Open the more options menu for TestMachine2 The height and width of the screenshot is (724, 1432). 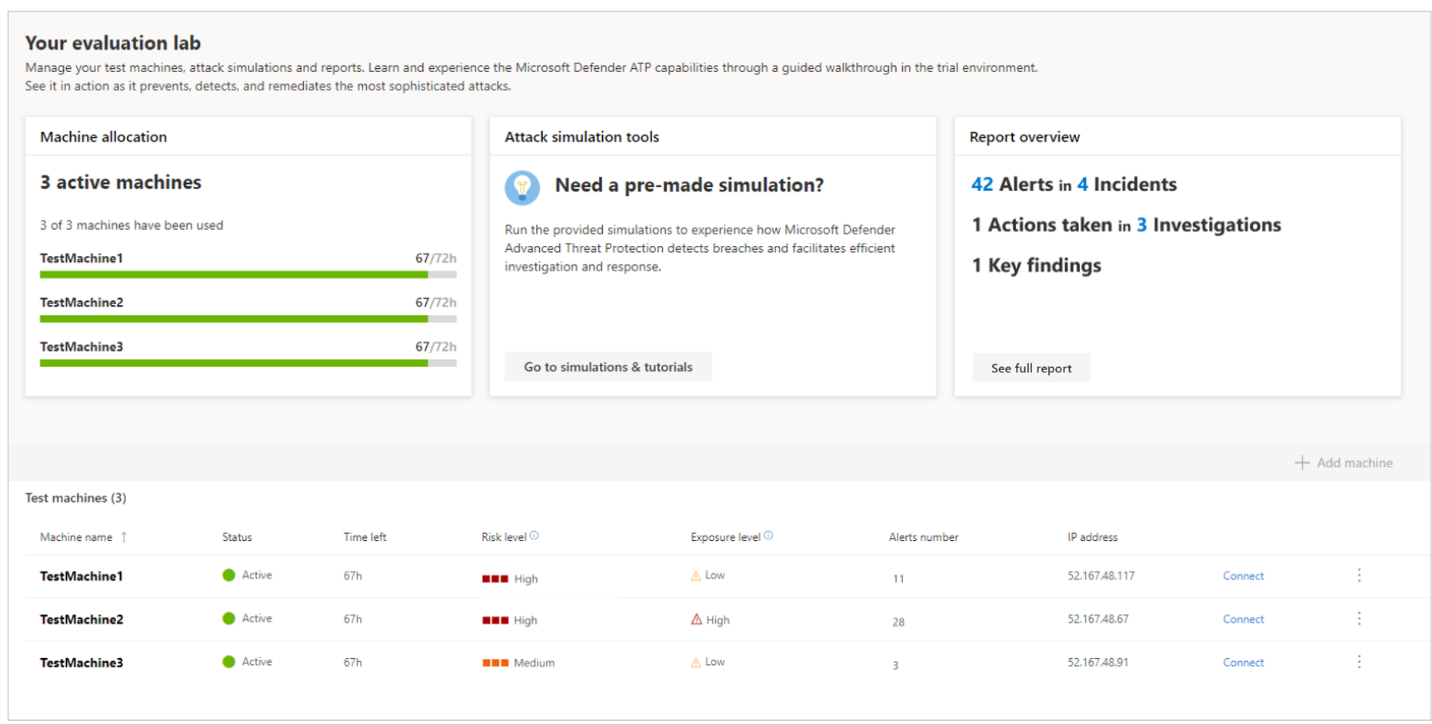[1359, 618]
